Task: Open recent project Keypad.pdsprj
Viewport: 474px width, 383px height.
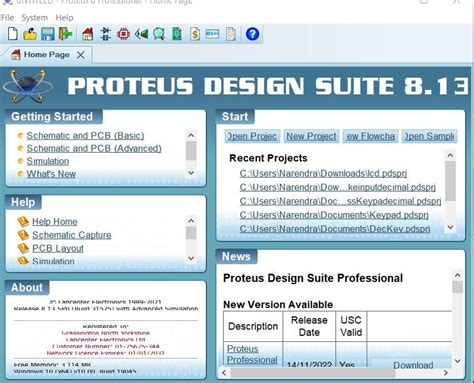Action: (x=334, y=215)
